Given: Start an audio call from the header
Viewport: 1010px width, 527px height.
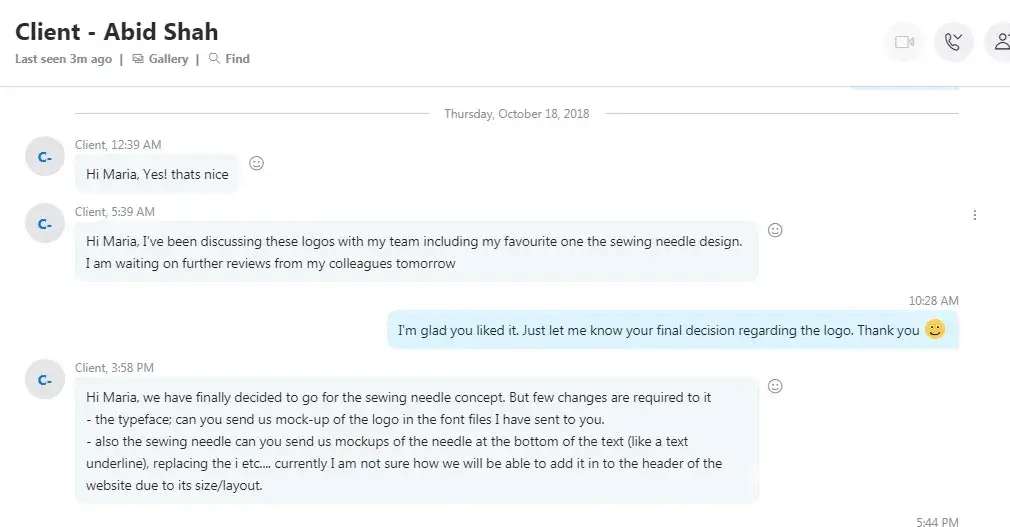Looking at the screenshot, I should point(953,42).
